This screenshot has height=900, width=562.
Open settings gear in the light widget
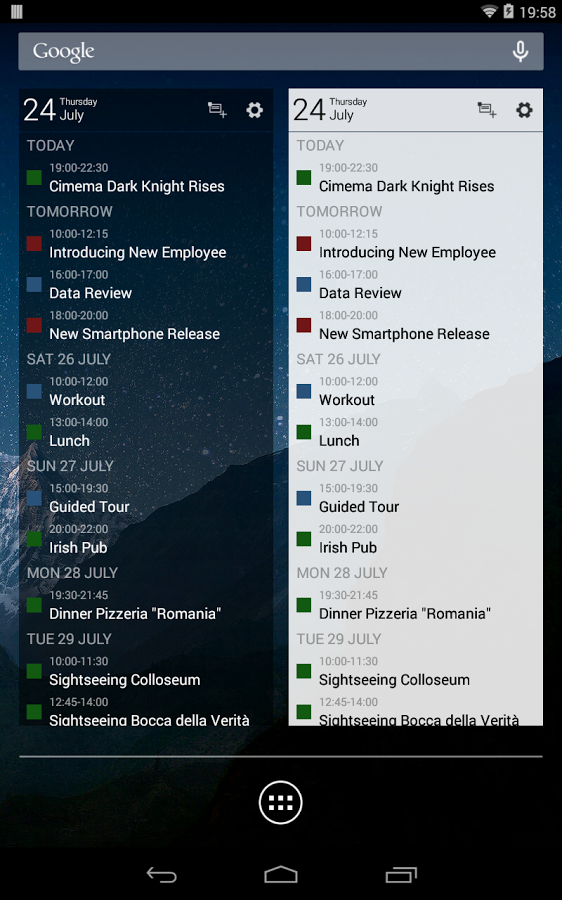click(524, 110)
